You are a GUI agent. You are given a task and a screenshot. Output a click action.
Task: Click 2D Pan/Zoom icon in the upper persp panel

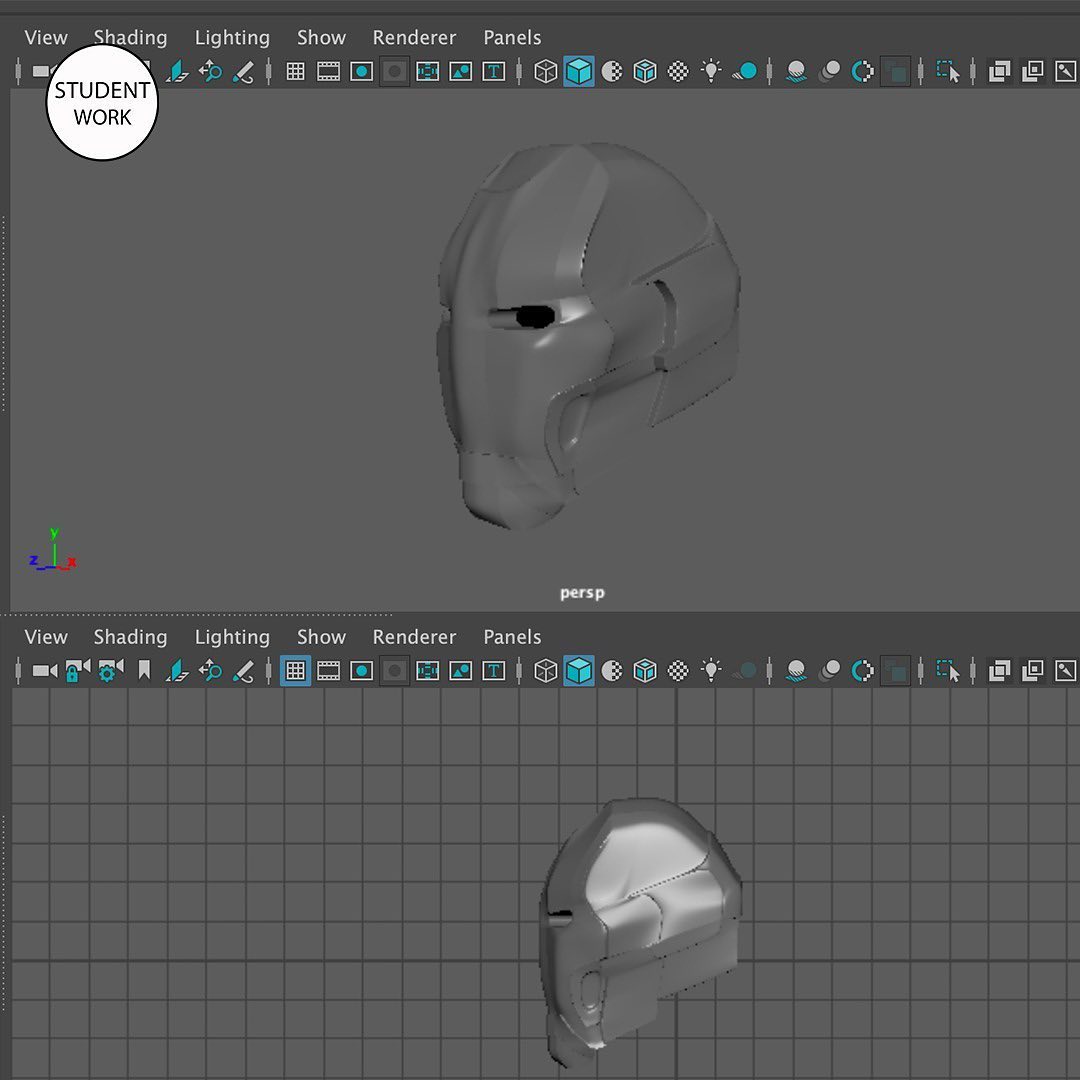pos(210,72)
